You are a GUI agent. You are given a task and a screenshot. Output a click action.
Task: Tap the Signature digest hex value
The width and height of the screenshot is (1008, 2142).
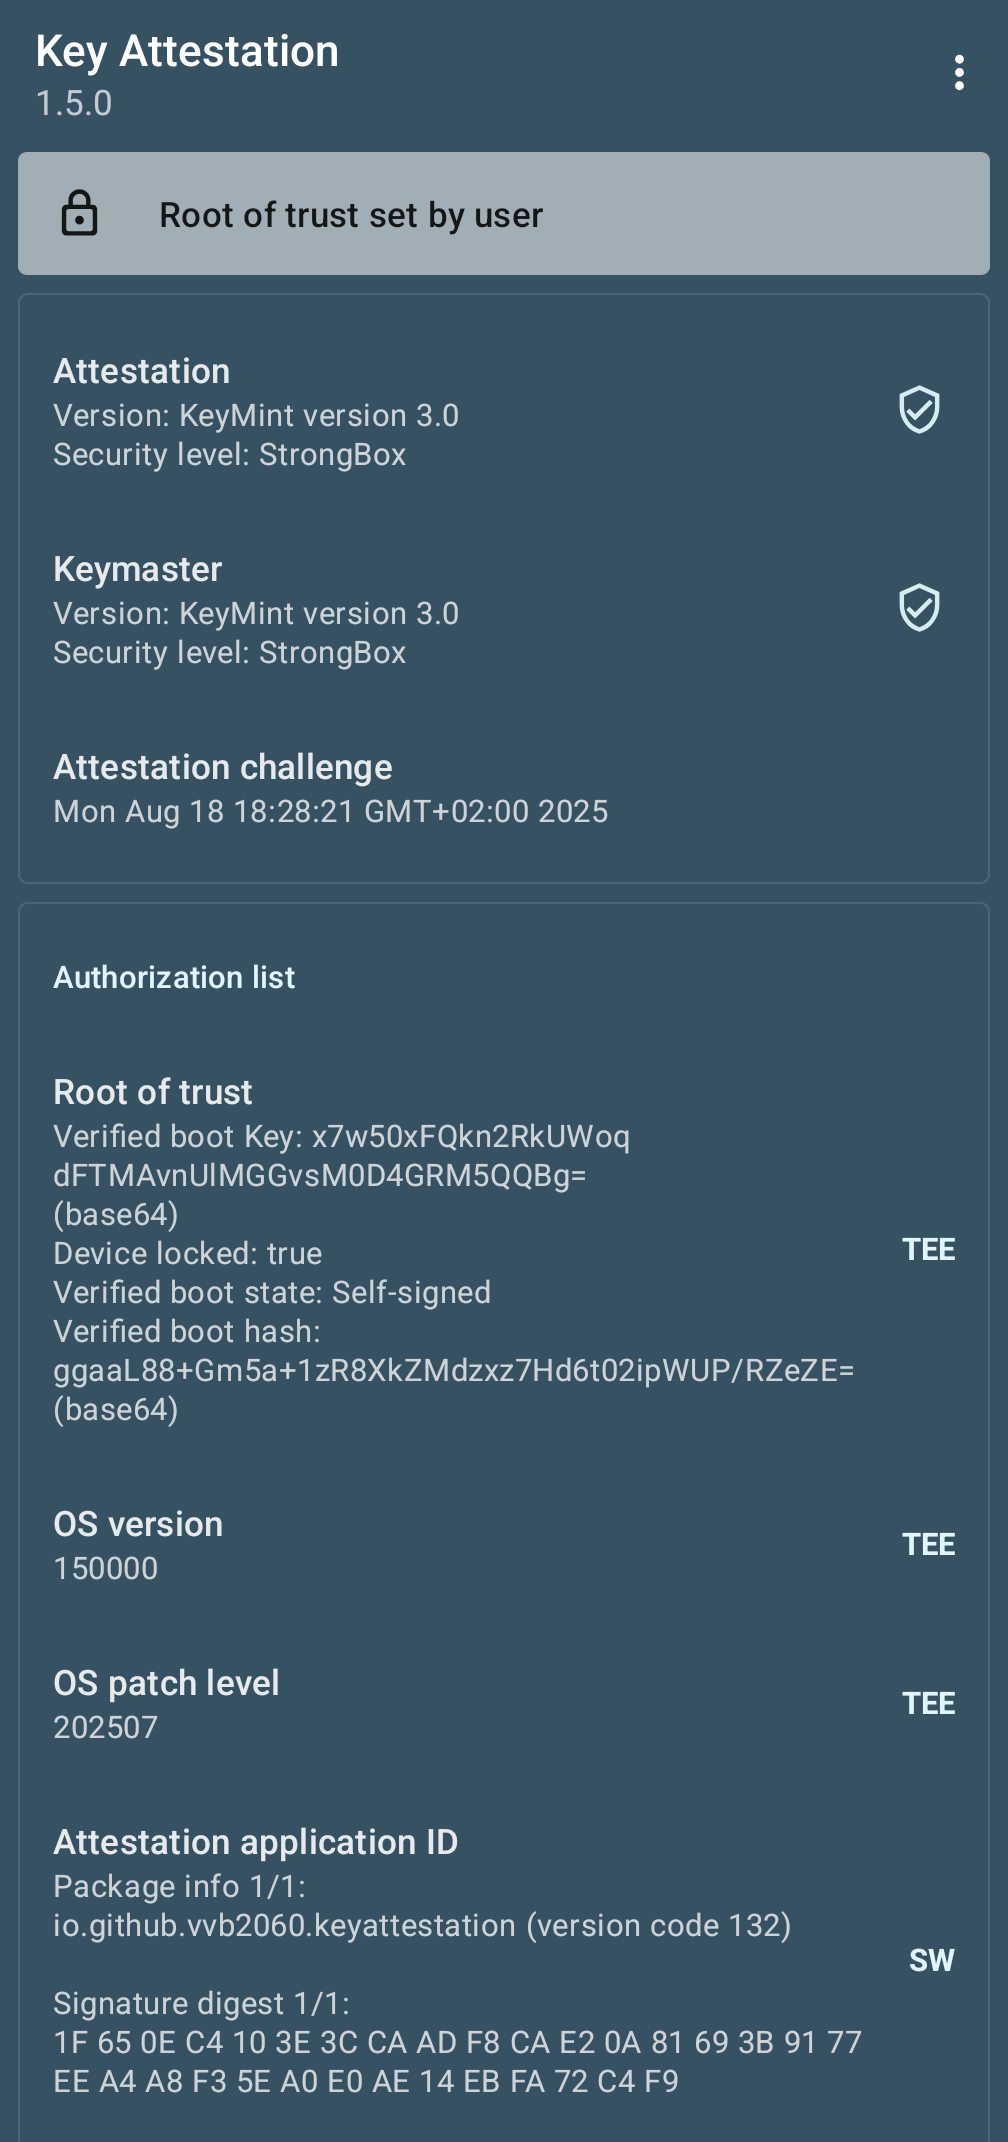click(457, 2062)
